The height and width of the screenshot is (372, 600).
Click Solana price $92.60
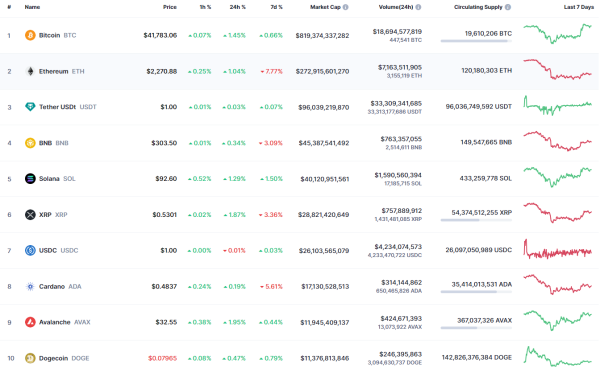[166, 179]
